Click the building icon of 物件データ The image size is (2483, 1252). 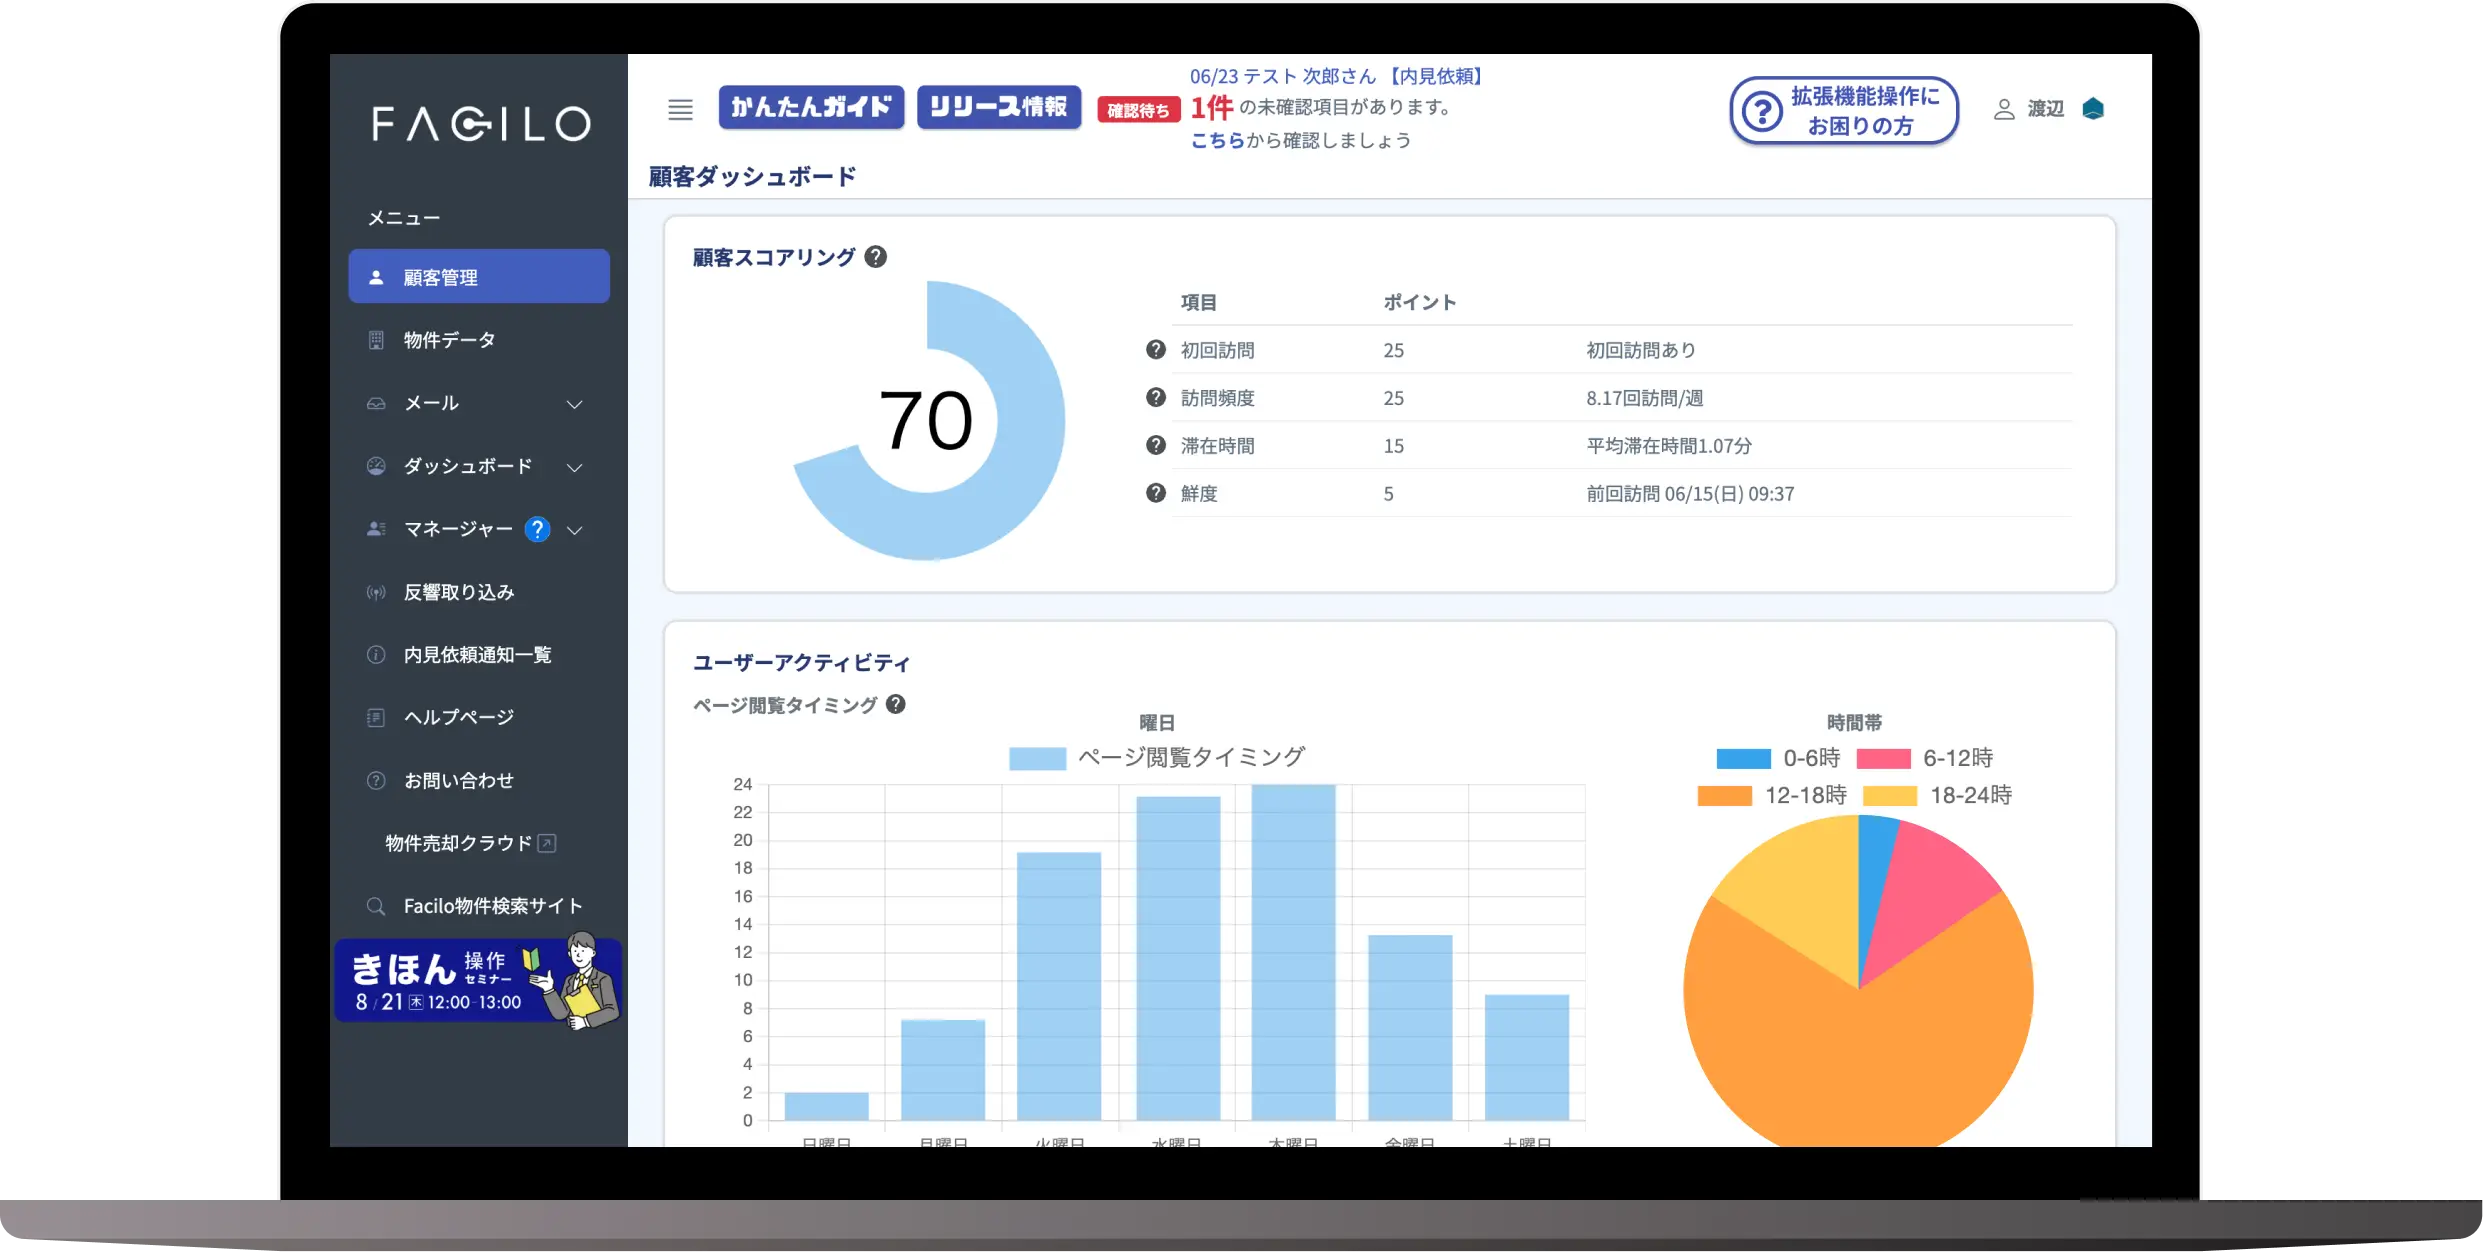[376, 340]
